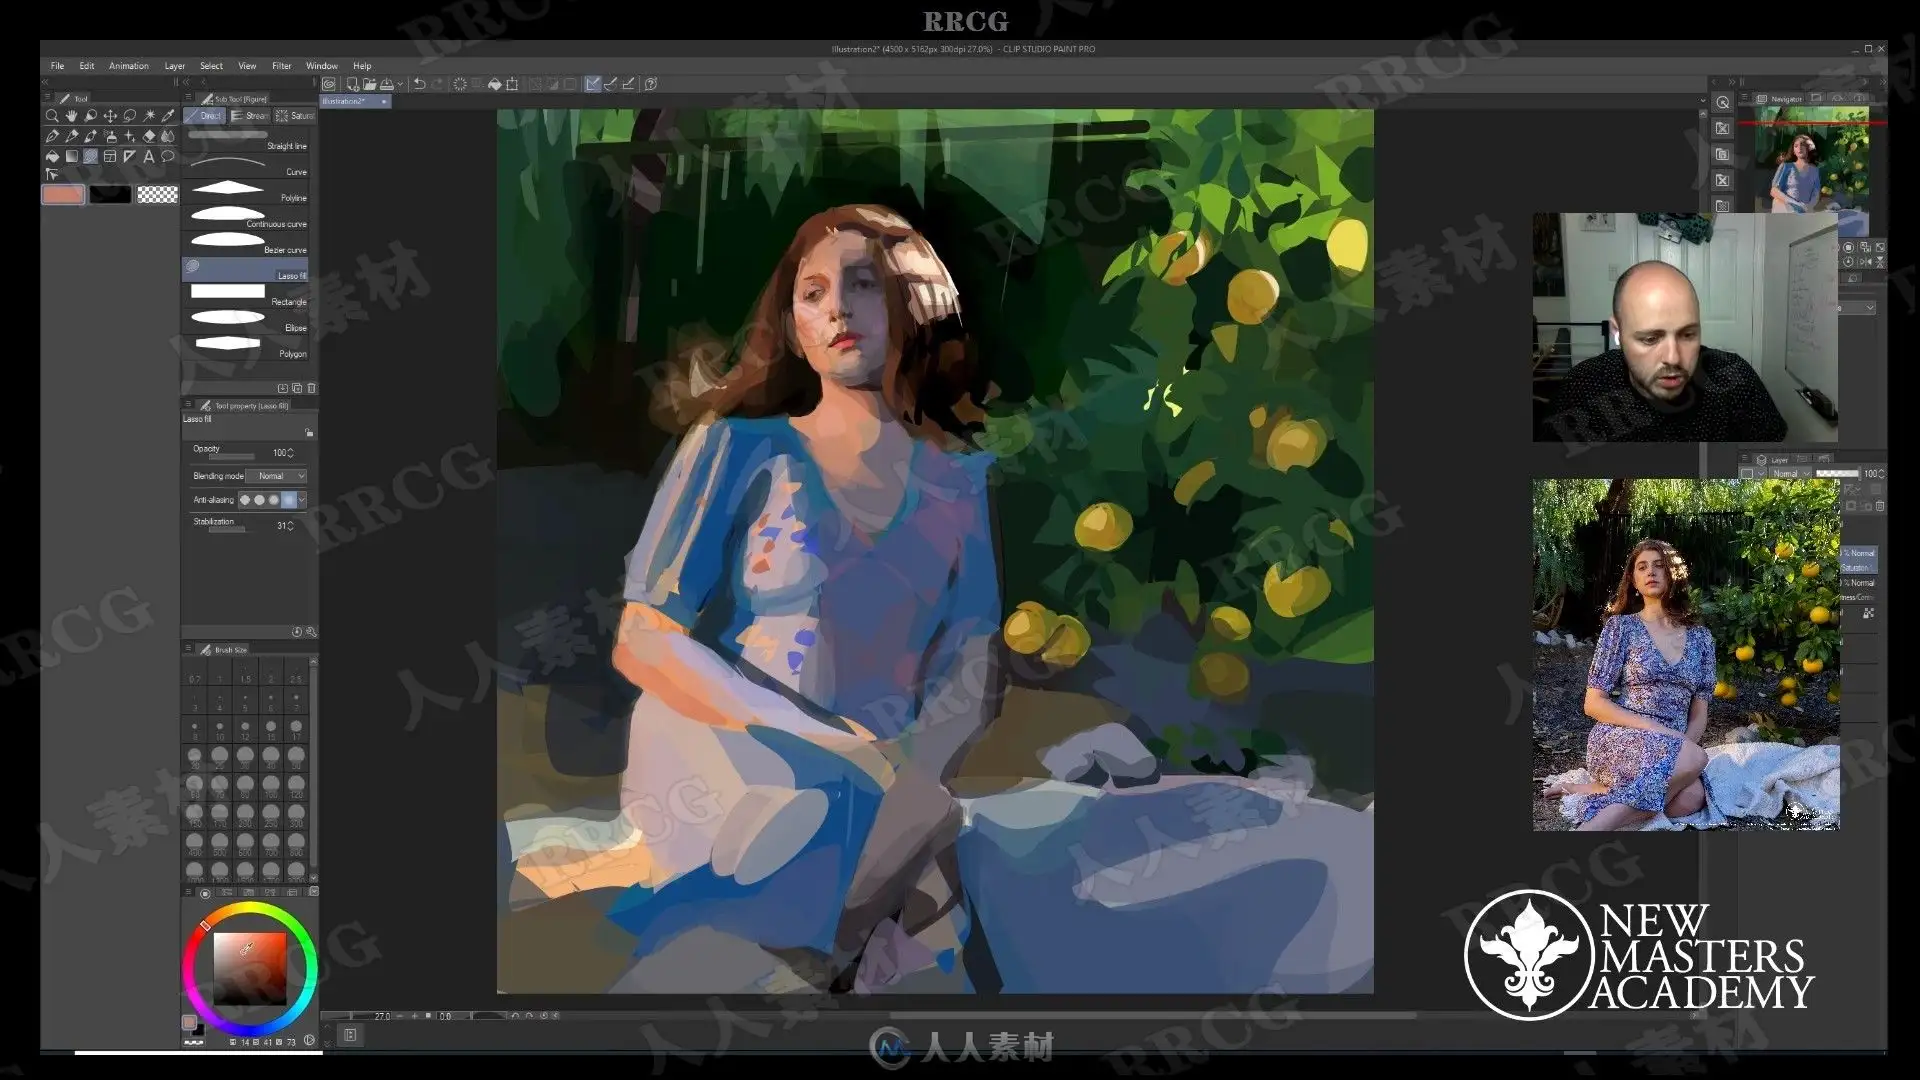The width and height of the screenshot is (1920, 1080).
Task: Open the Sub Tool panel menu
Action: click(188, 97)
